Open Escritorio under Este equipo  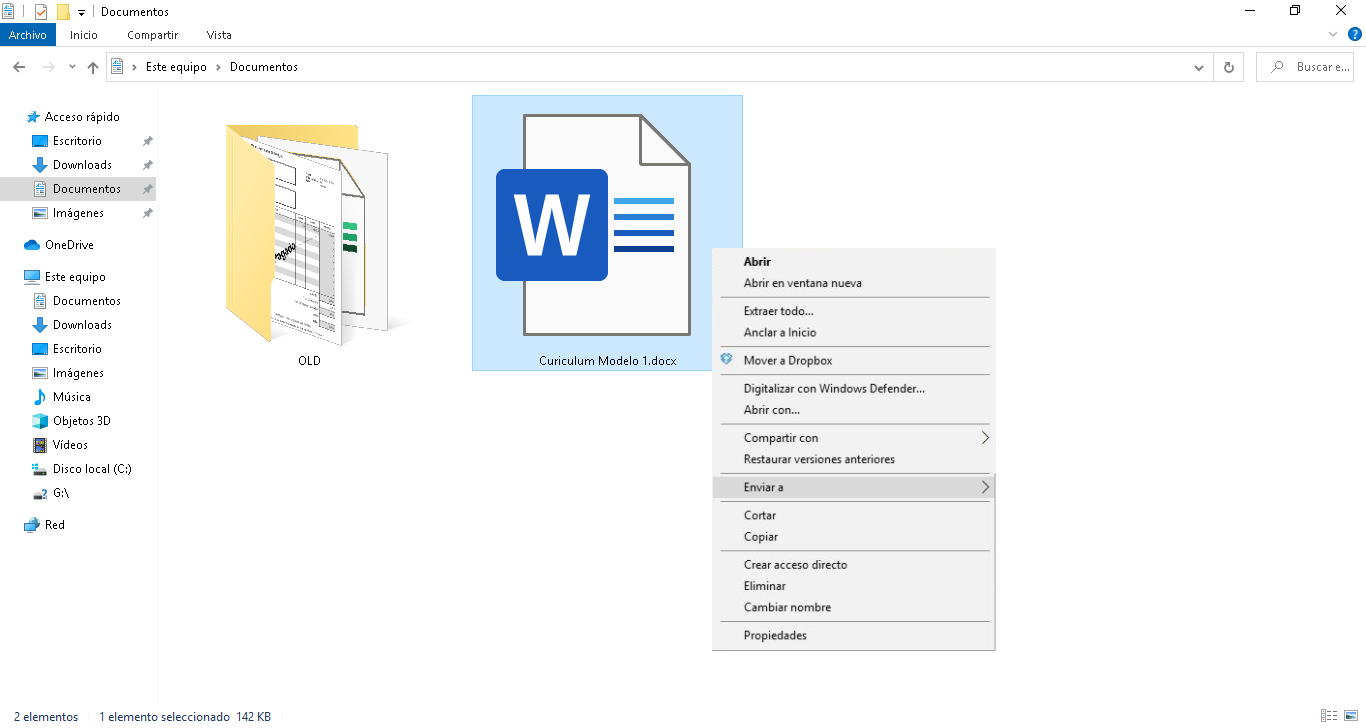pos(77,349)
